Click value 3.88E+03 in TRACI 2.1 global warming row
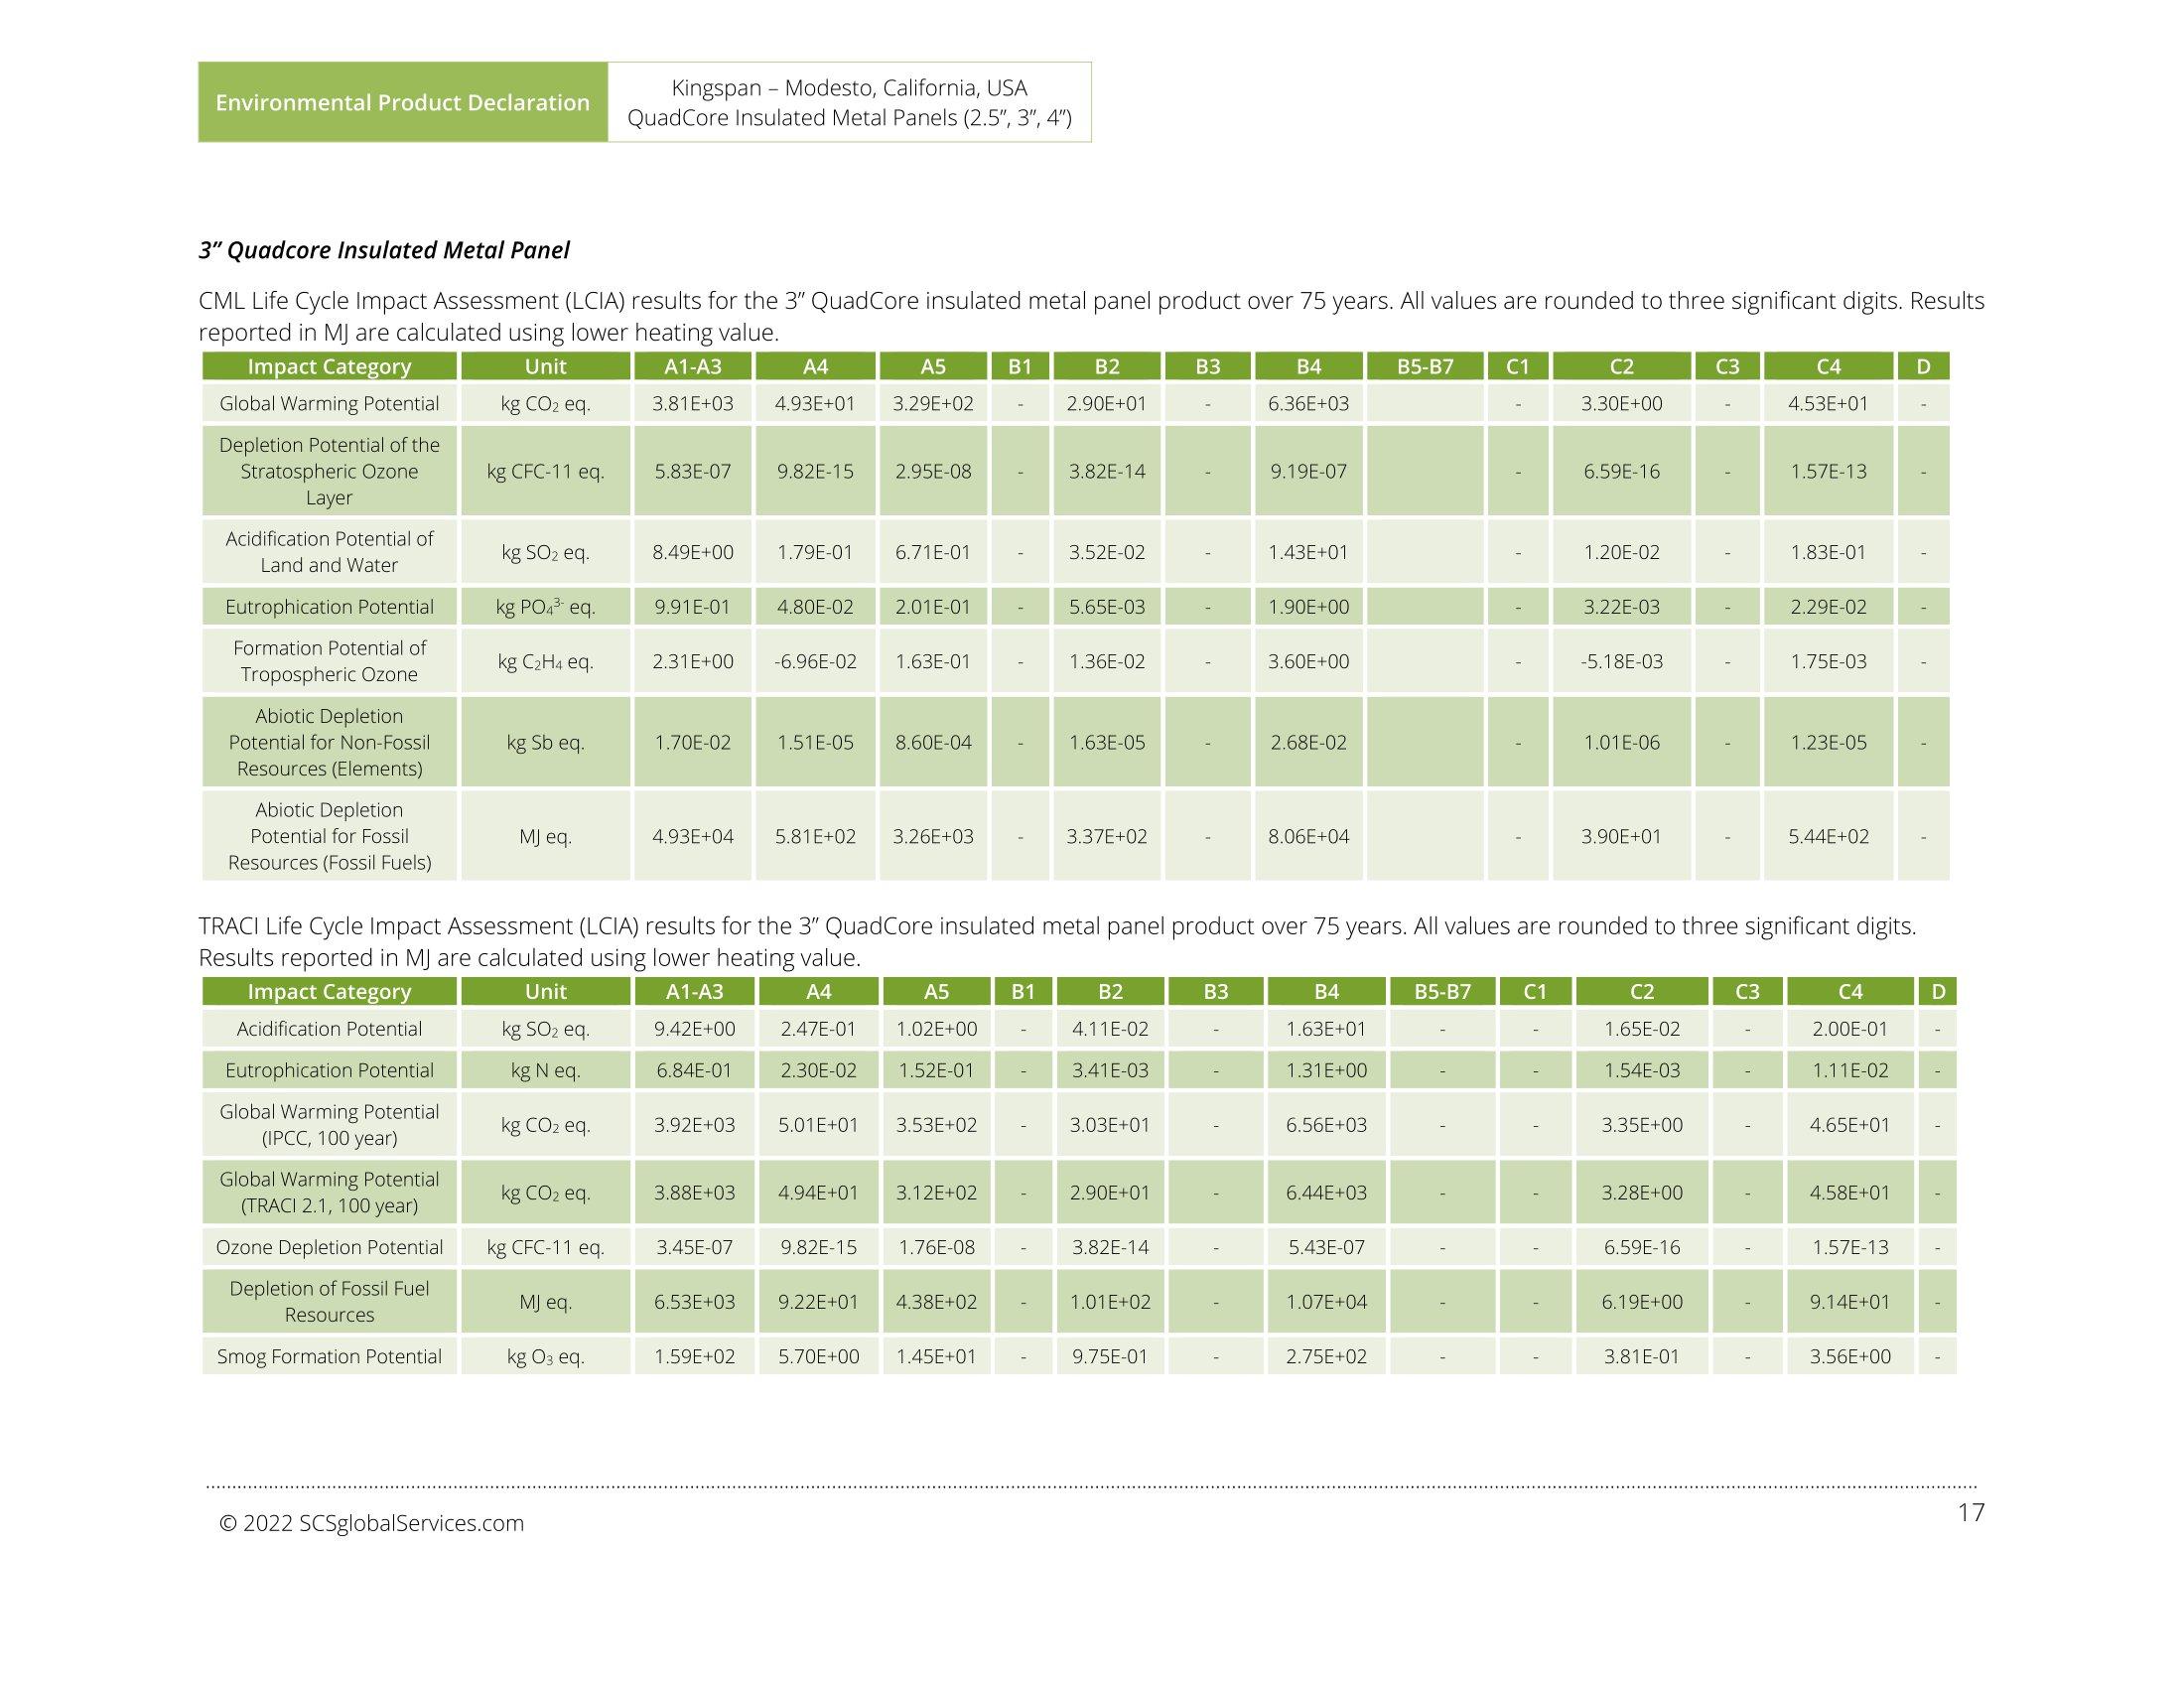 (694, 1193)
